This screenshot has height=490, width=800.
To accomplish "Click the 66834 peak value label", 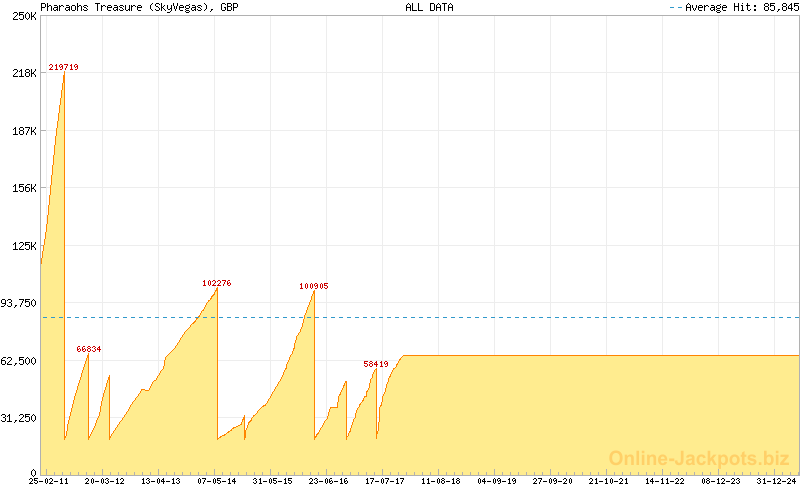I will tap(89, 349).
